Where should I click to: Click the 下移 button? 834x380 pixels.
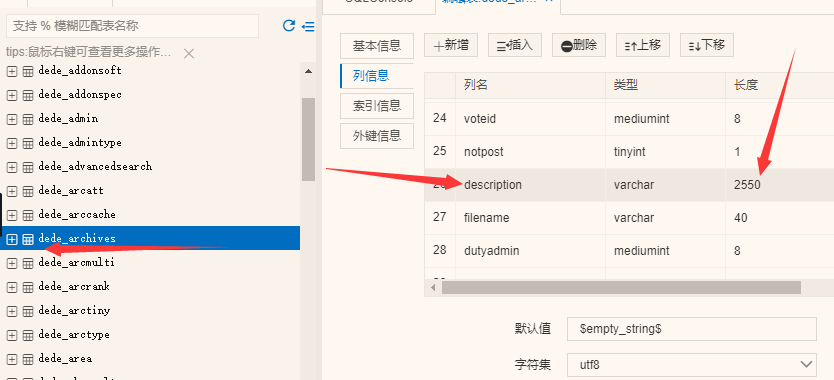tap(707, 45)
